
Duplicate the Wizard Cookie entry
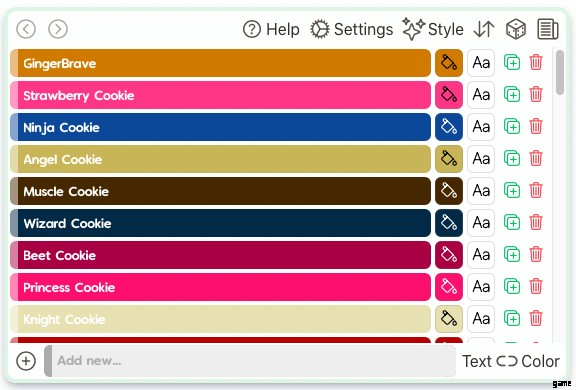512,223
